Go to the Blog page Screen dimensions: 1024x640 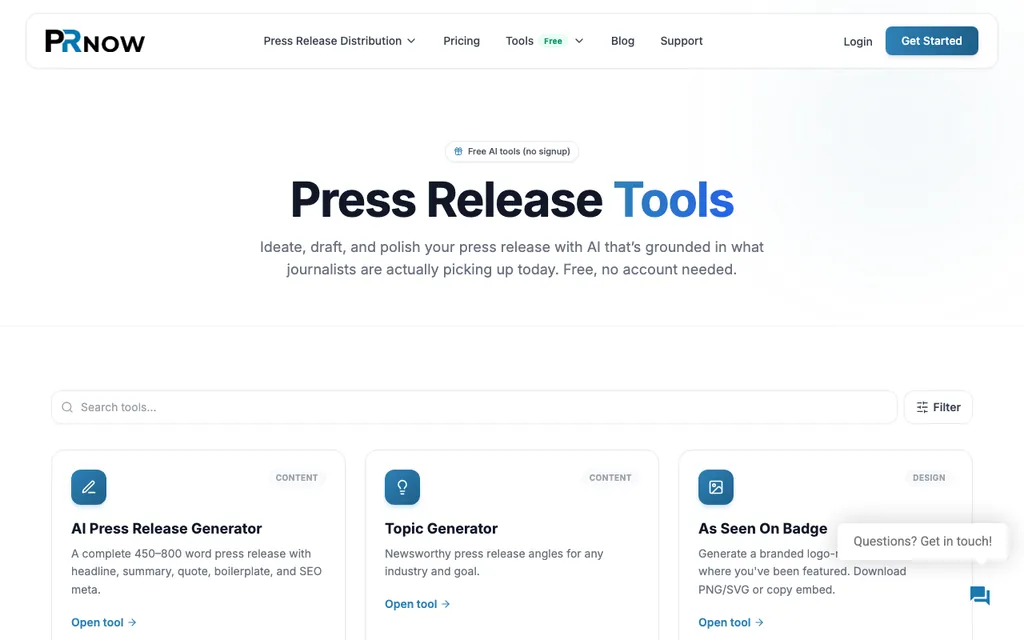[622, 41]
